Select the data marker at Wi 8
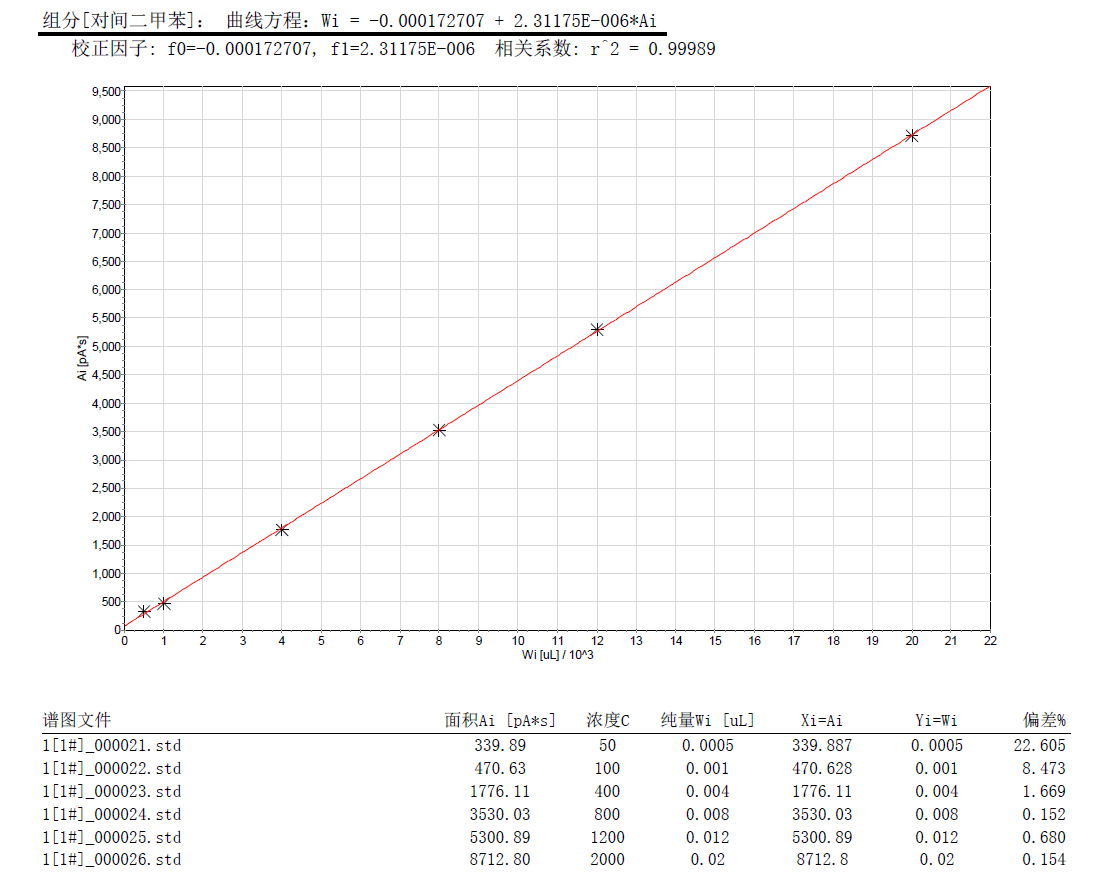 (x=439, y=430)
